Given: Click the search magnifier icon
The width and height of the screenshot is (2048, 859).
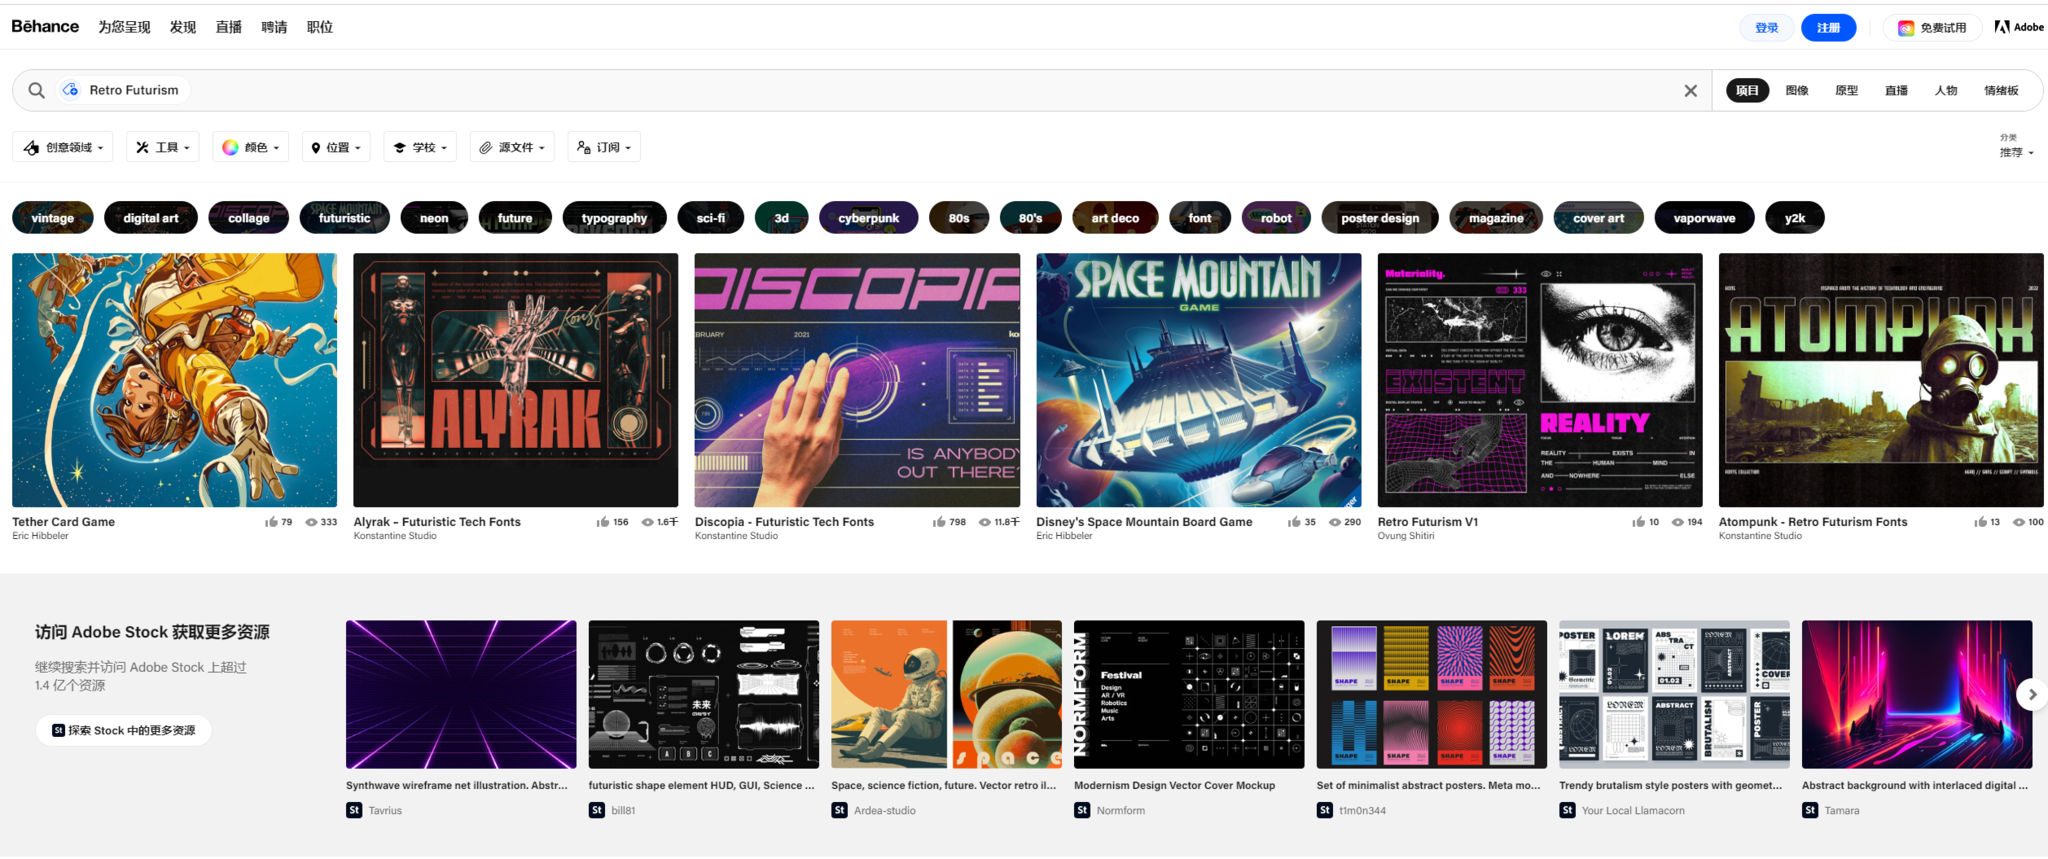Looking at the screenshot, I should click(36, 90).
